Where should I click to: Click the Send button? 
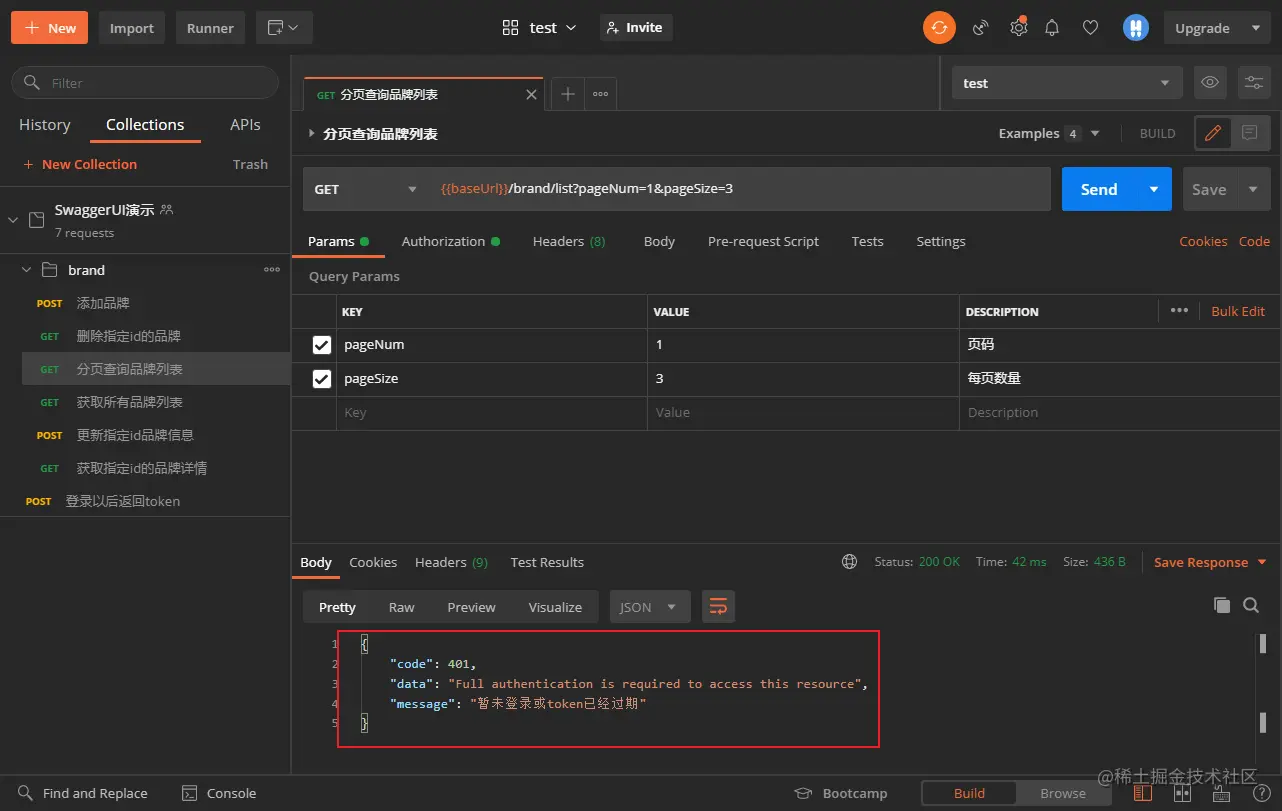[1099, 189]
